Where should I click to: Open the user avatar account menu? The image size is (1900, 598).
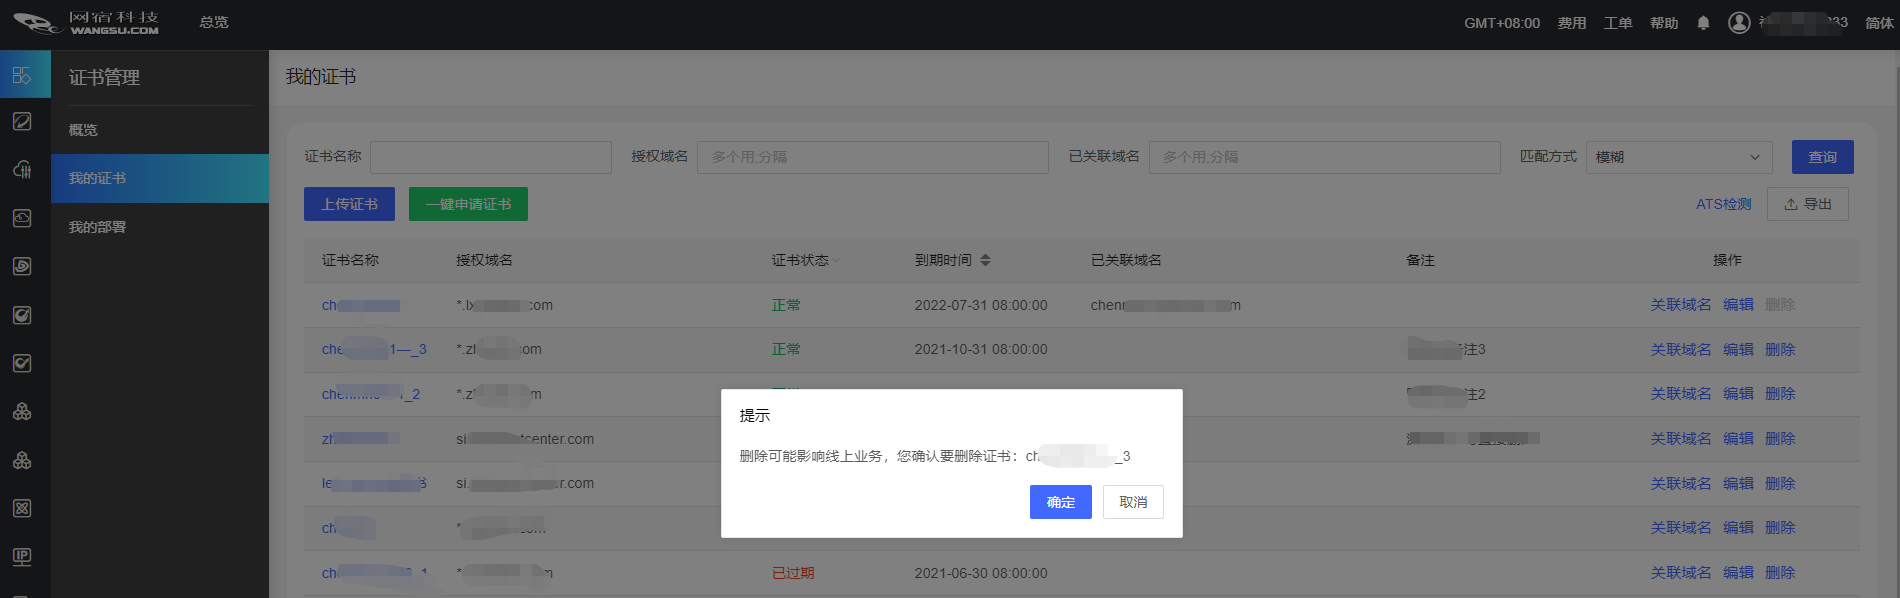(1739, 23)
